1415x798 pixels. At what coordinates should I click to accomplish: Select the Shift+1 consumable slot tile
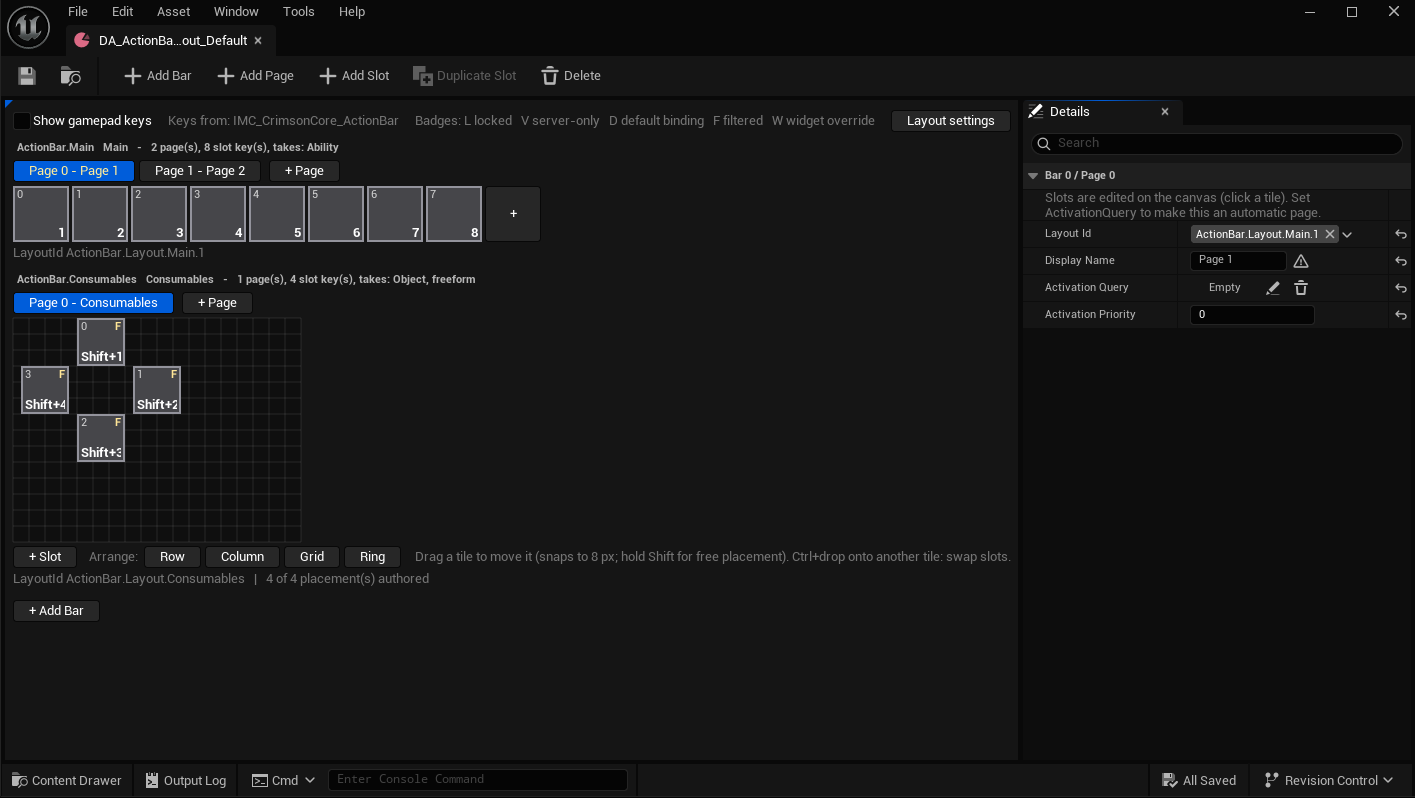101,342
